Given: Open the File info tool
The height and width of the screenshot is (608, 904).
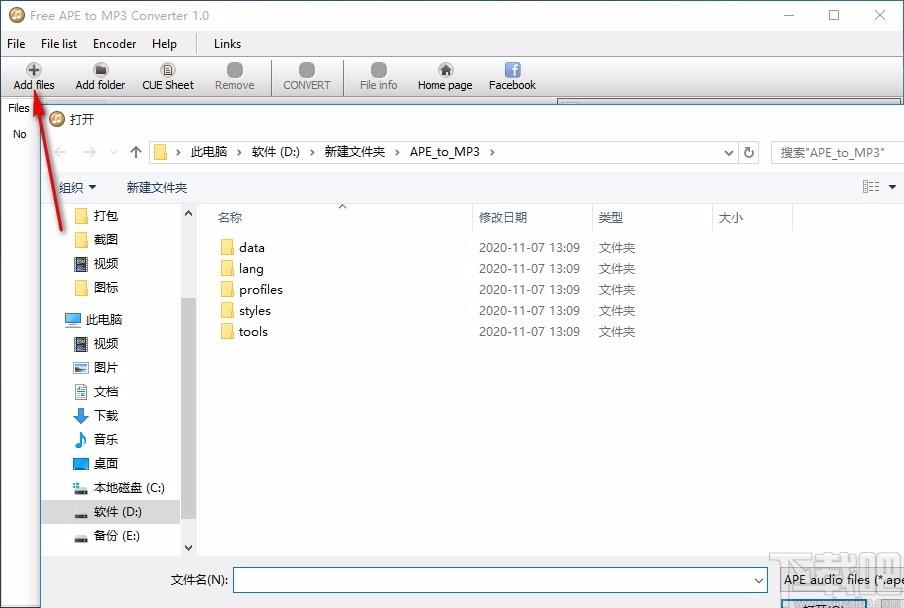Looking at the screenshot, I should [378, 77].
